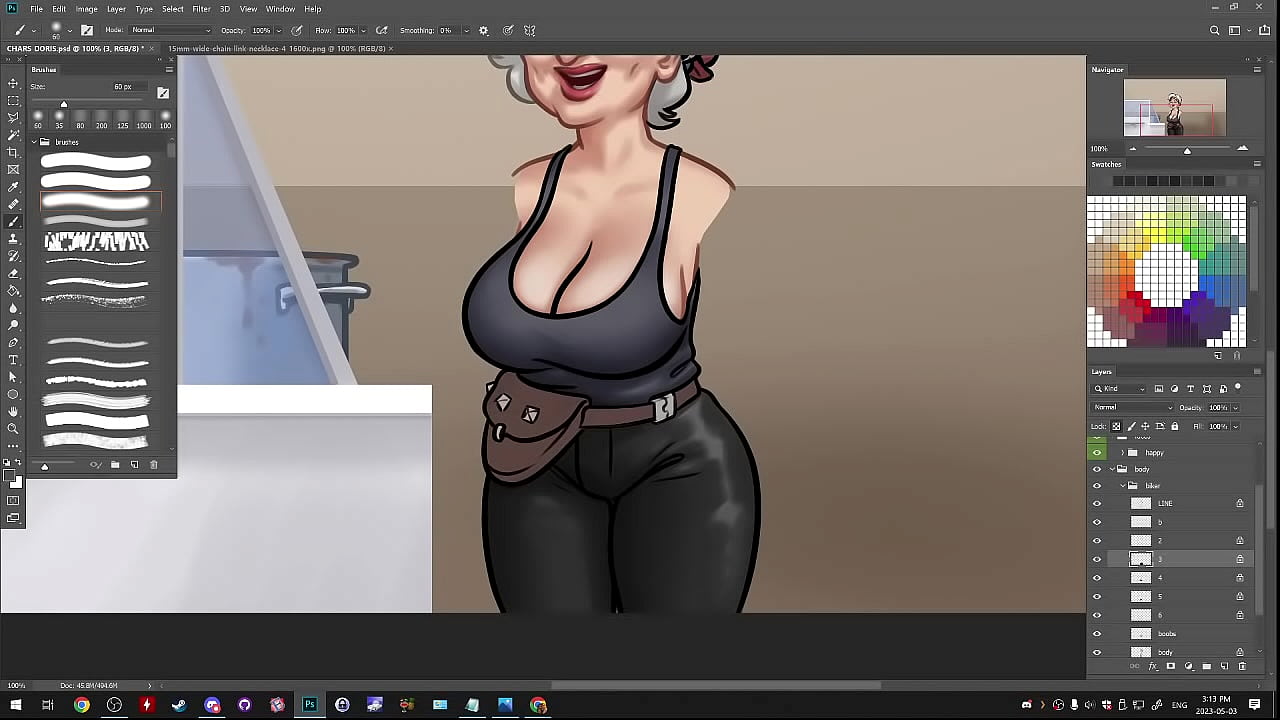Select the Eraser tool
Screen dimensions: 1280x720
pos(13,273)
